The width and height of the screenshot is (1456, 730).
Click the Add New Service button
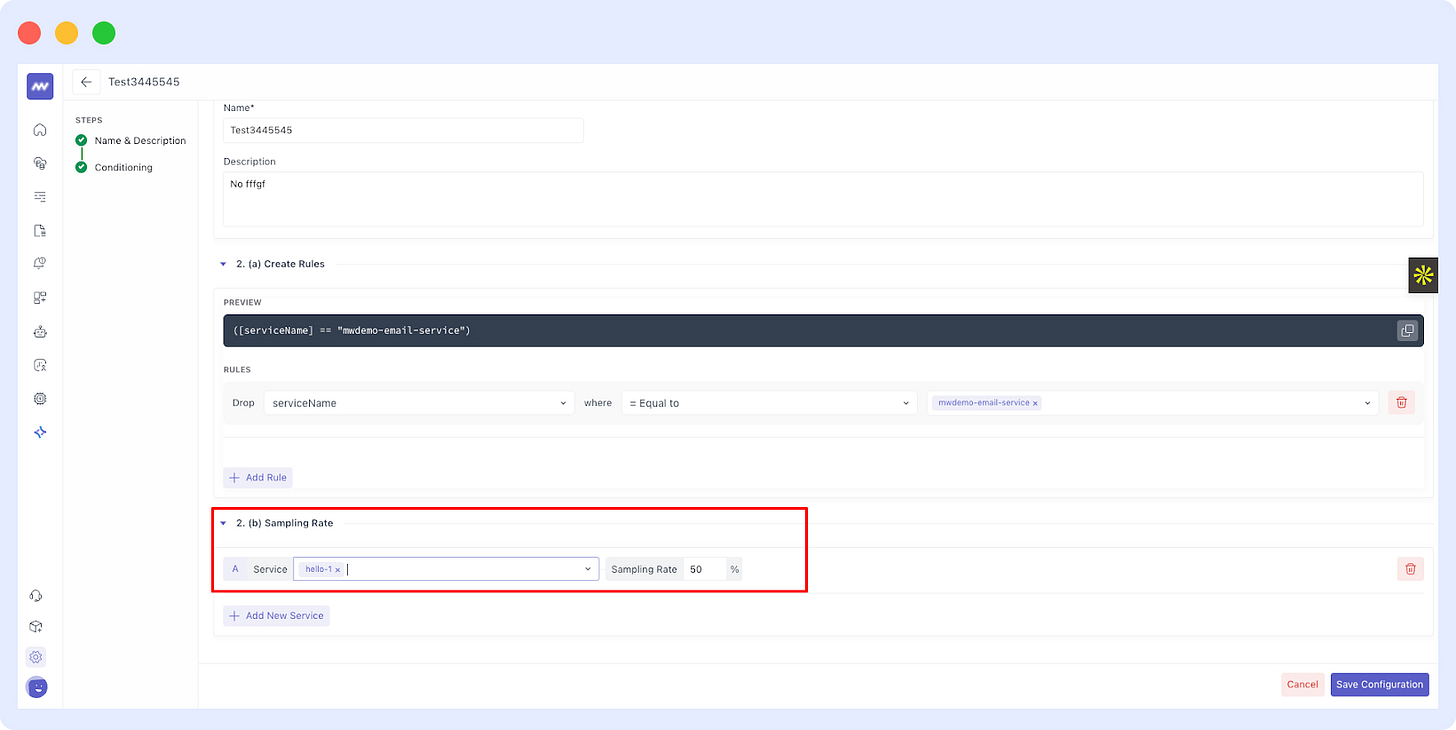click(x=276, y=616)
